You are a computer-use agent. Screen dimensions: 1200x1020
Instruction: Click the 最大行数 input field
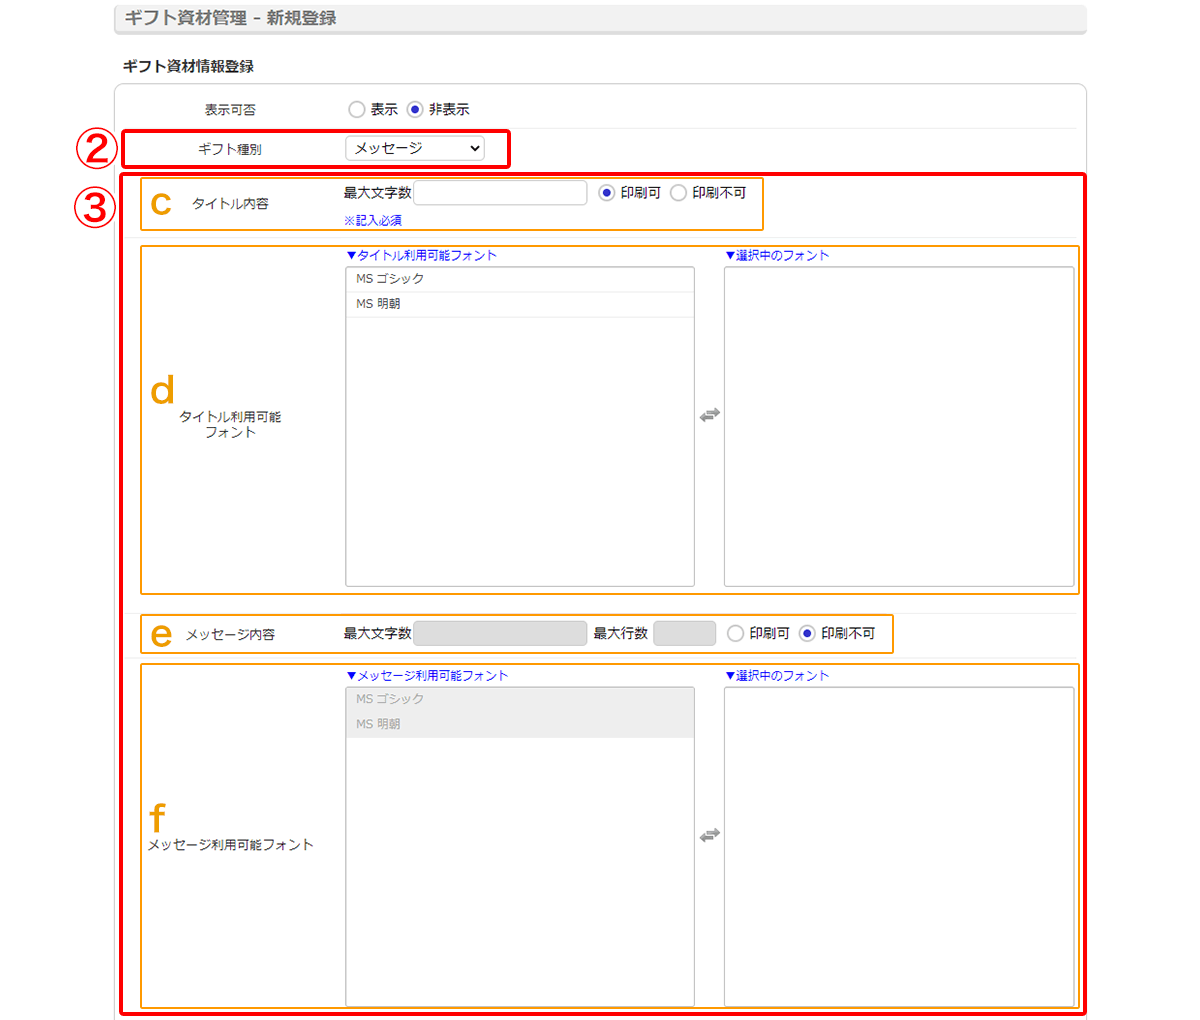click(x=684, y=633)
